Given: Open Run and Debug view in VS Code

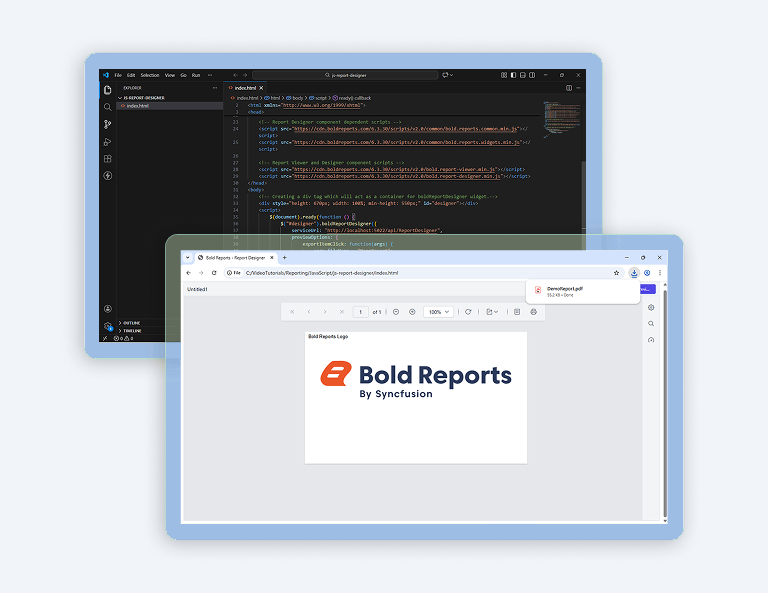Looking at the screenshot, I should coord(108,142).
